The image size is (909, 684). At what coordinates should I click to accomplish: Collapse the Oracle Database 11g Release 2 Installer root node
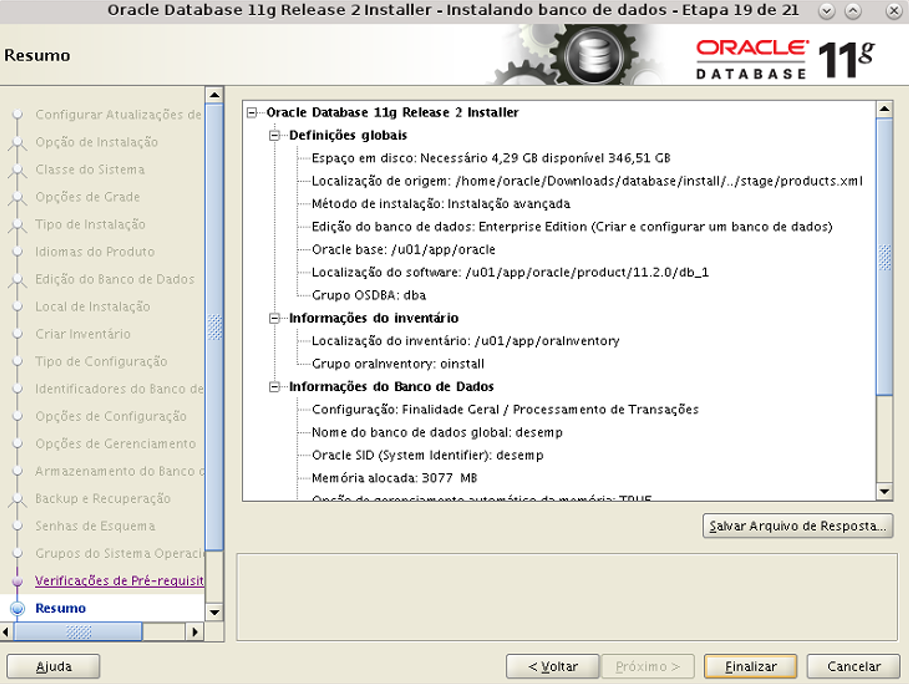coord(252,112)
